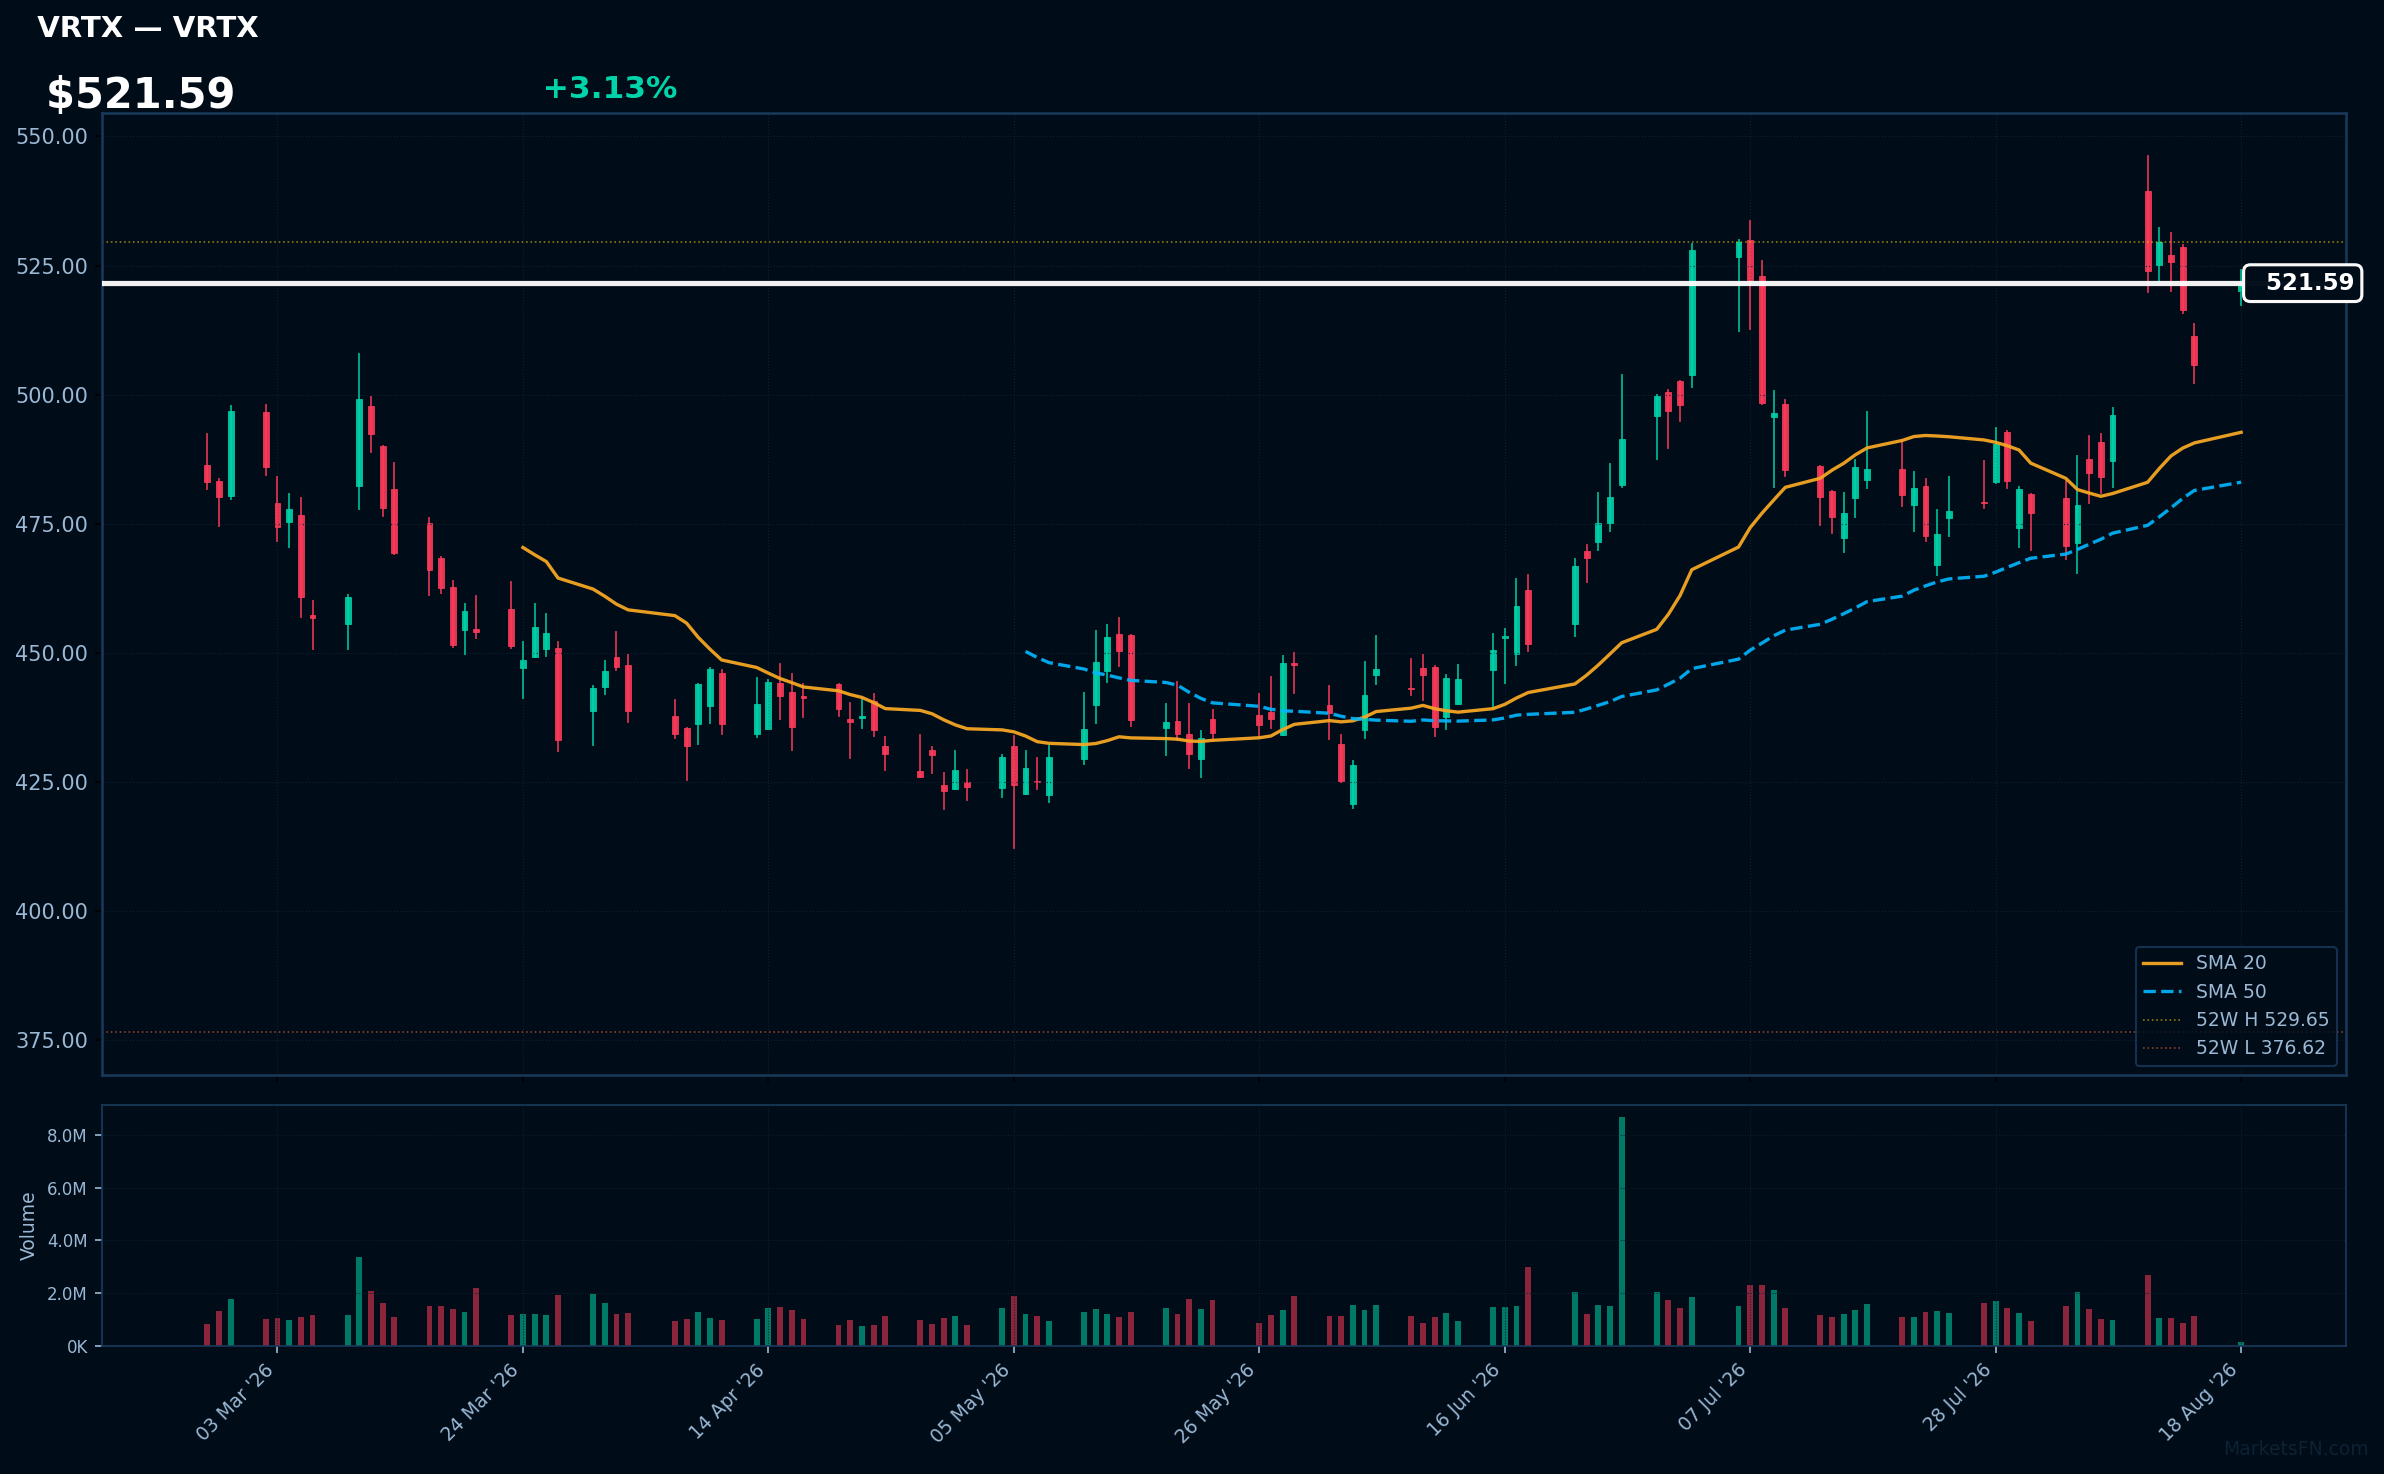
Task: Click the +3.13% change value
Action: [610, 88]
